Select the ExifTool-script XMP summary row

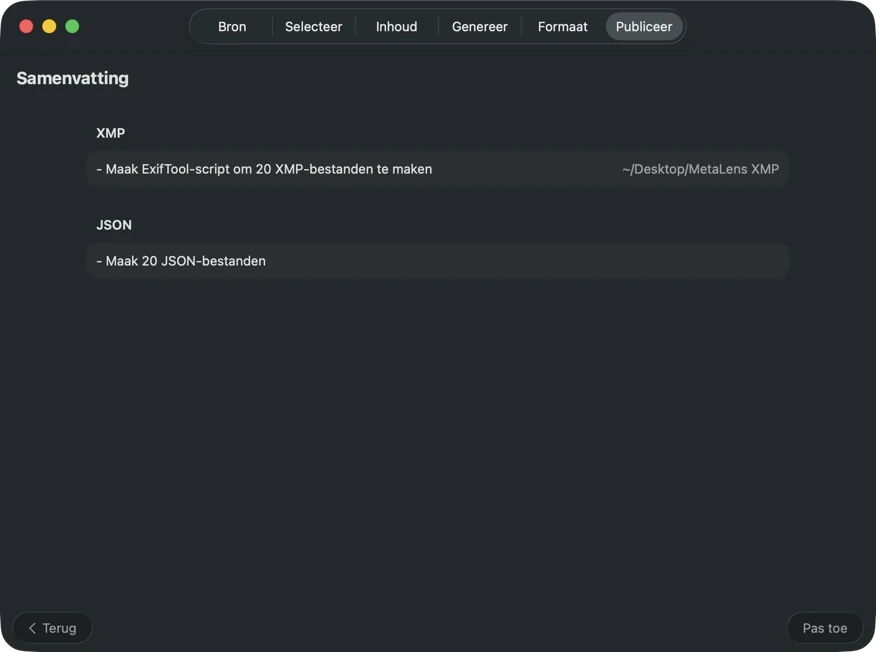(438, 168)
